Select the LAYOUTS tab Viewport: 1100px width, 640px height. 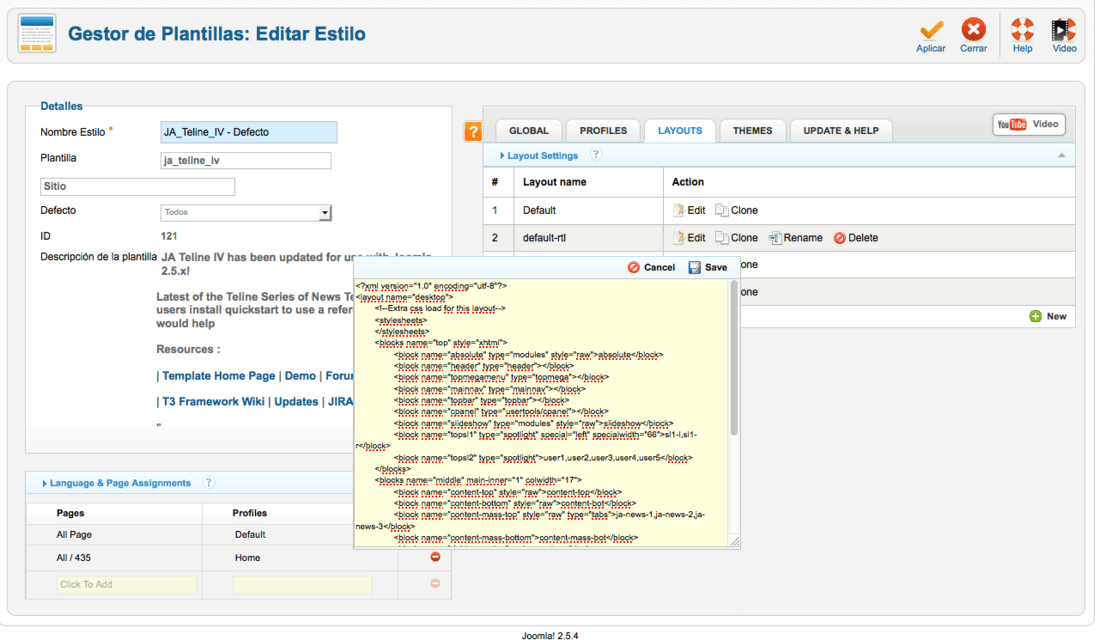pos(680,131)
